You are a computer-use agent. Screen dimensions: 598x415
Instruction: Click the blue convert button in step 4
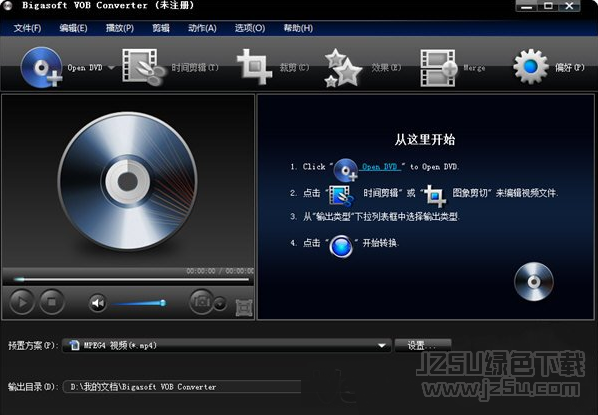tap(341, 246)
